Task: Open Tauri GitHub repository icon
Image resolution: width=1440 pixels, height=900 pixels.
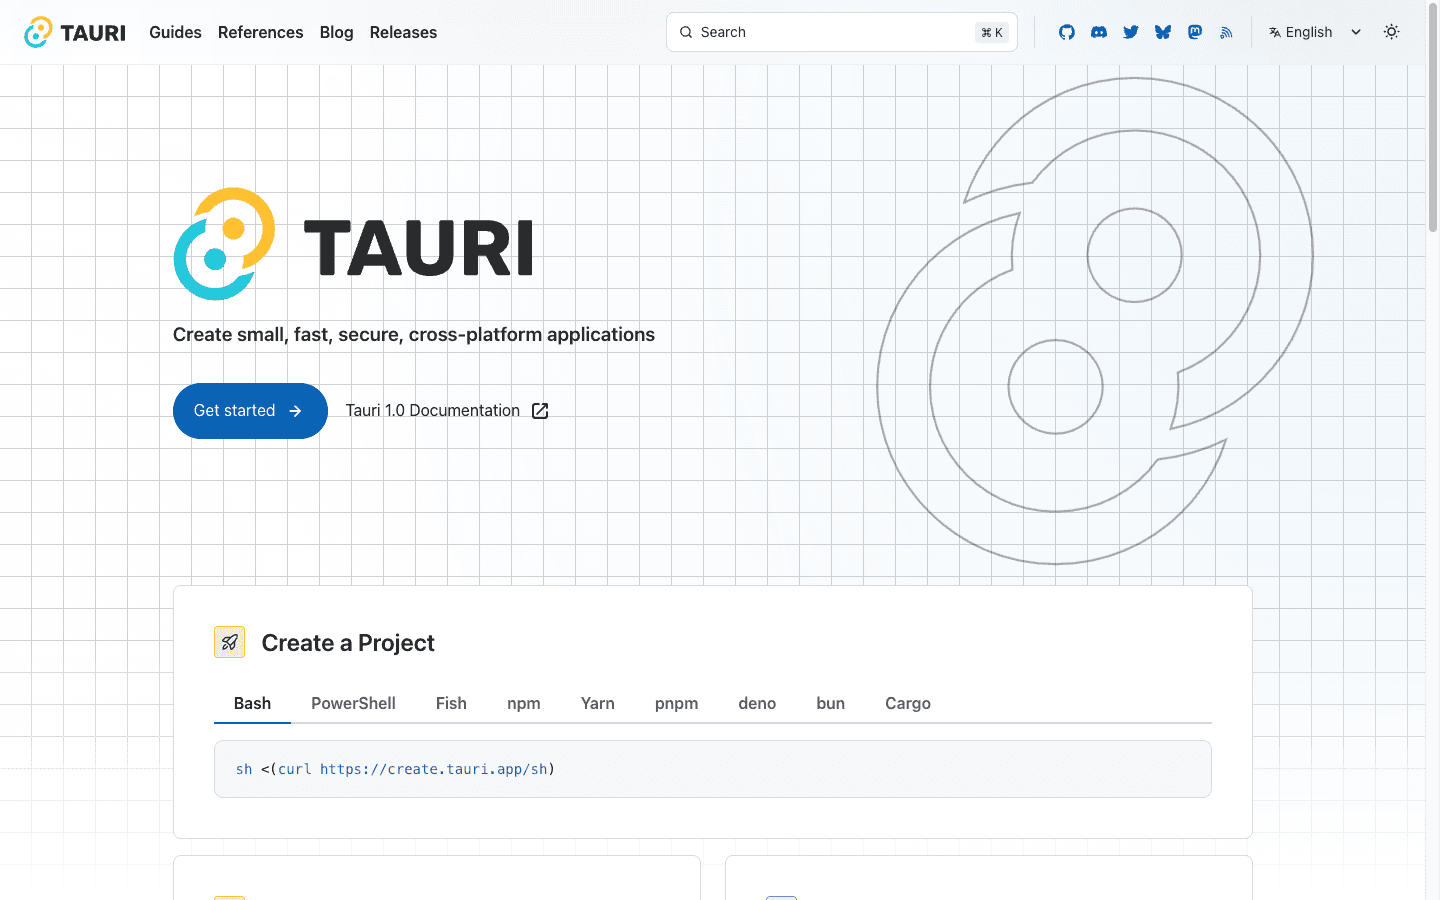Action: tap(1067, 32)
